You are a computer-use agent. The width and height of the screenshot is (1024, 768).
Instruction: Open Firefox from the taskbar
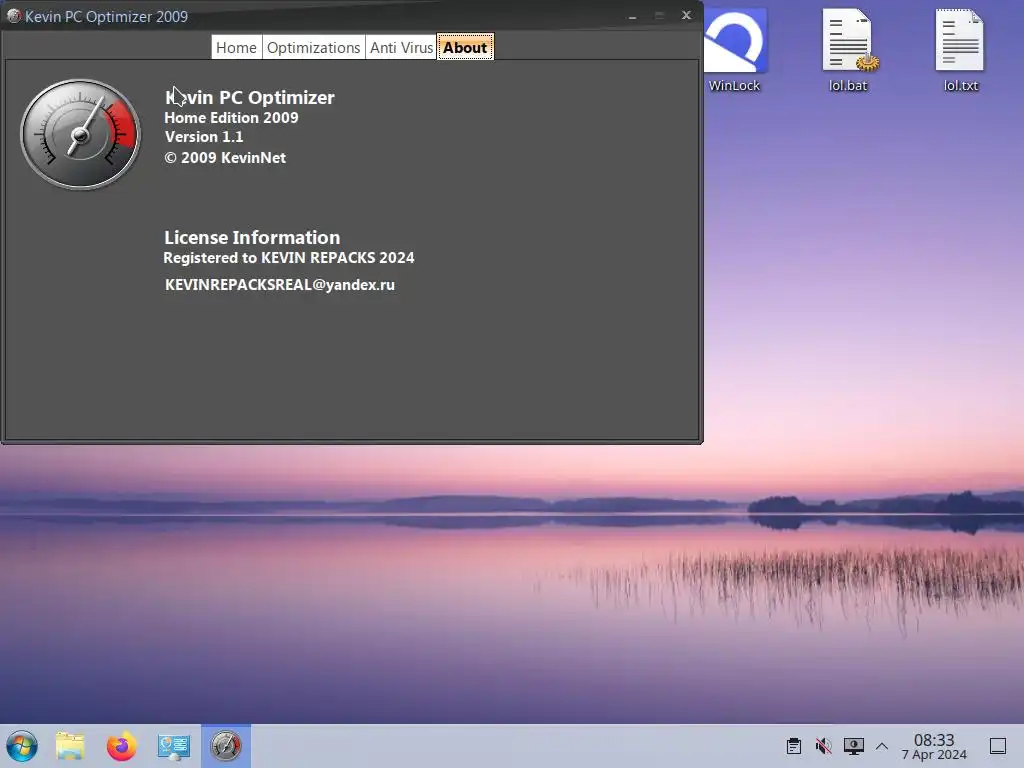pos(121,746)
